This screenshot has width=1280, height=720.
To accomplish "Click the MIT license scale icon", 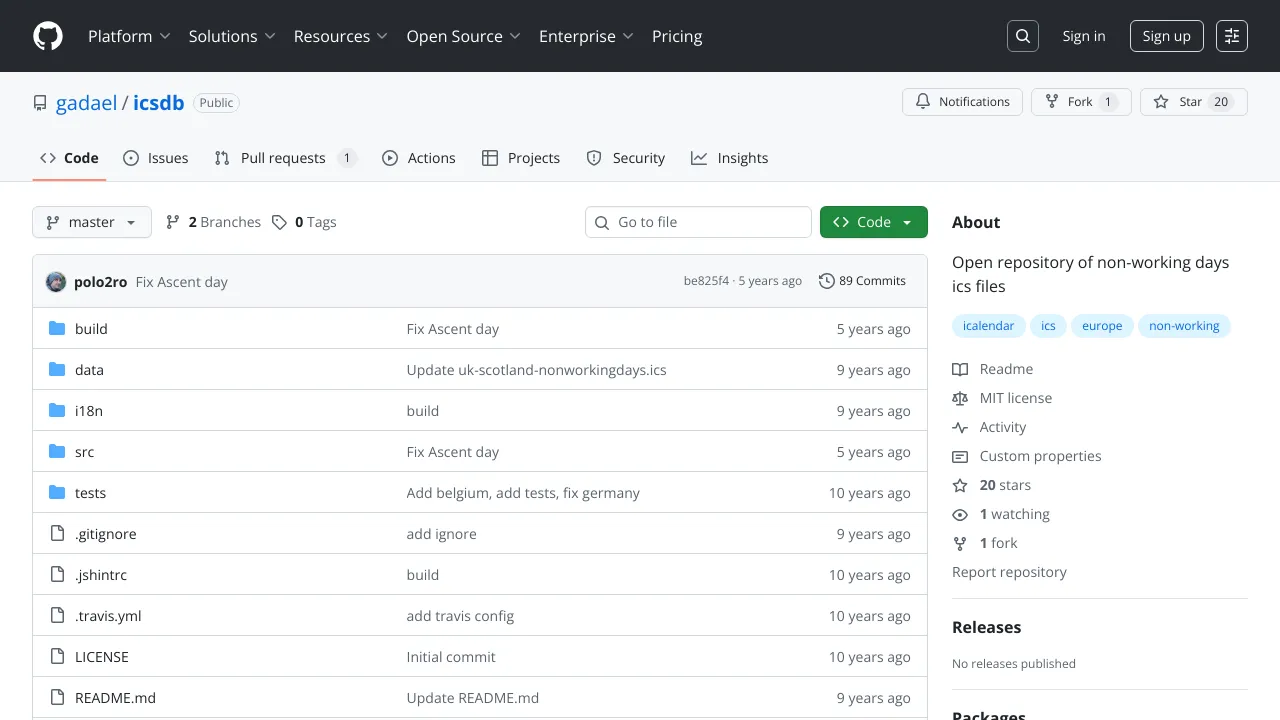I will [x=960, y=398].
